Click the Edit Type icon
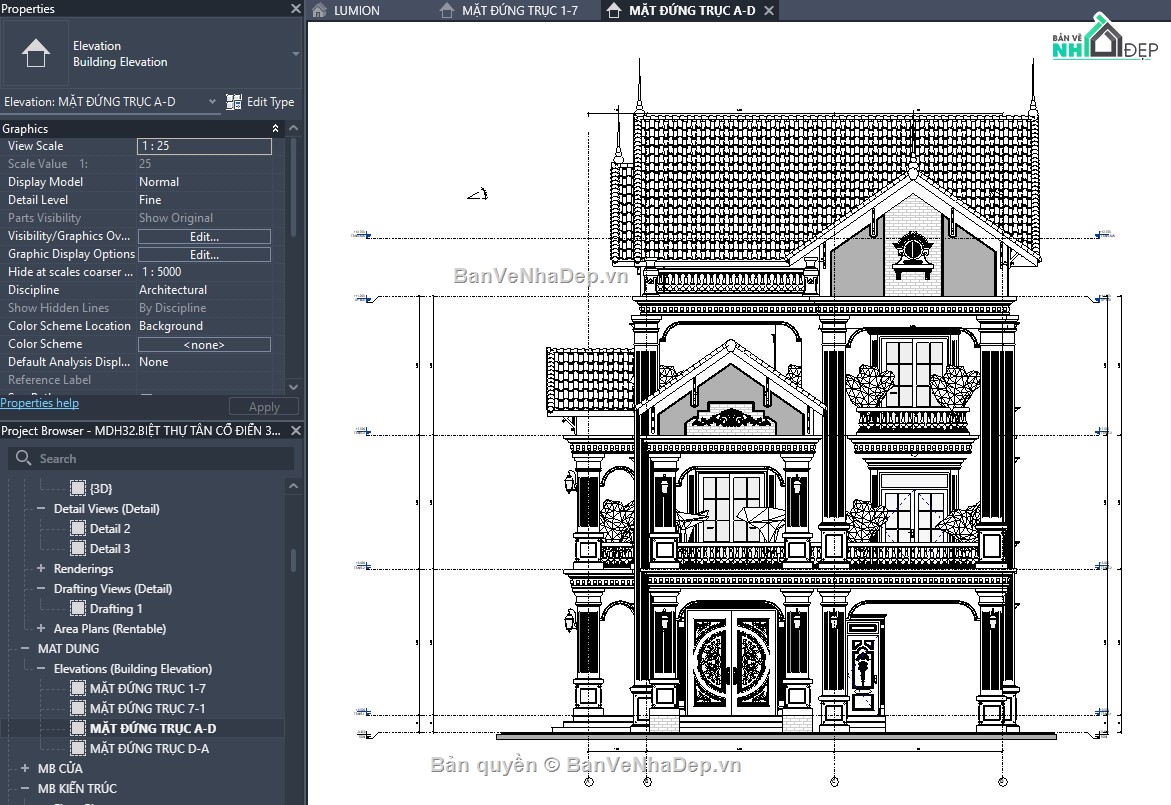This screenshot has height=805, width=1171. pyautogui.click(x=234, y=102)
